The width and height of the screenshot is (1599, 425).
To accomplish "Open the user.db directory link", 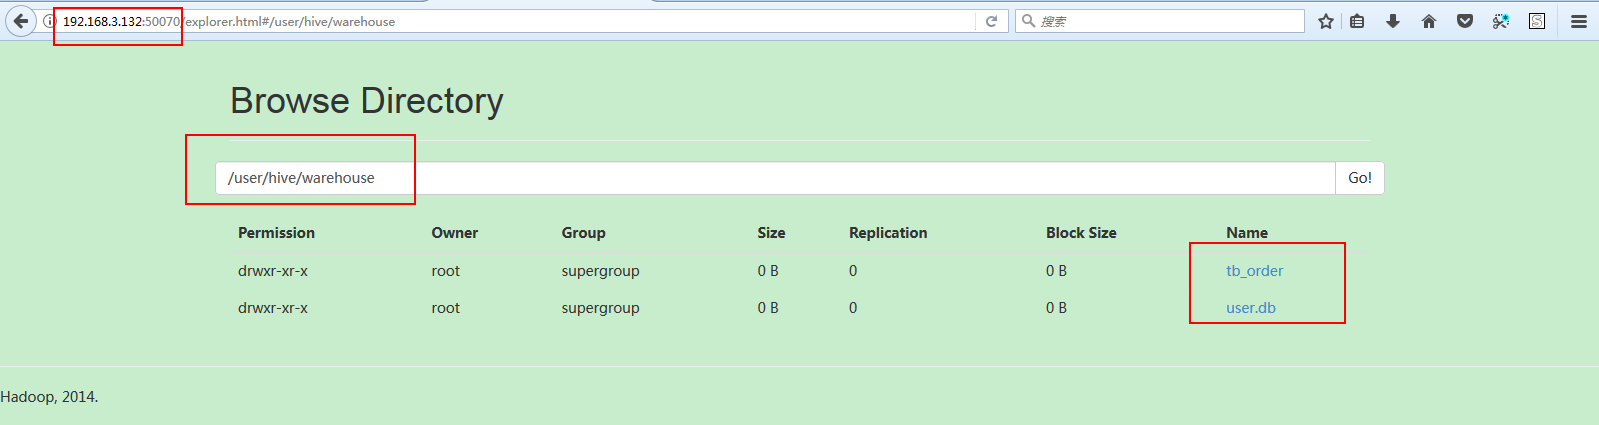I will pyautogui.click(x=1251, y=308).
